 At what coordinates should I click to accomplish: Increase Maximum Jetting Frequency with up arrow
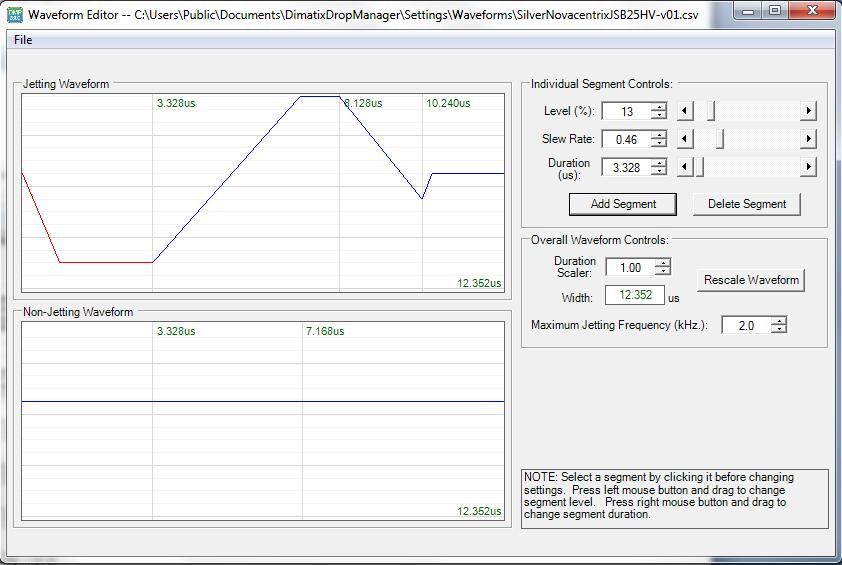point(779,321)
